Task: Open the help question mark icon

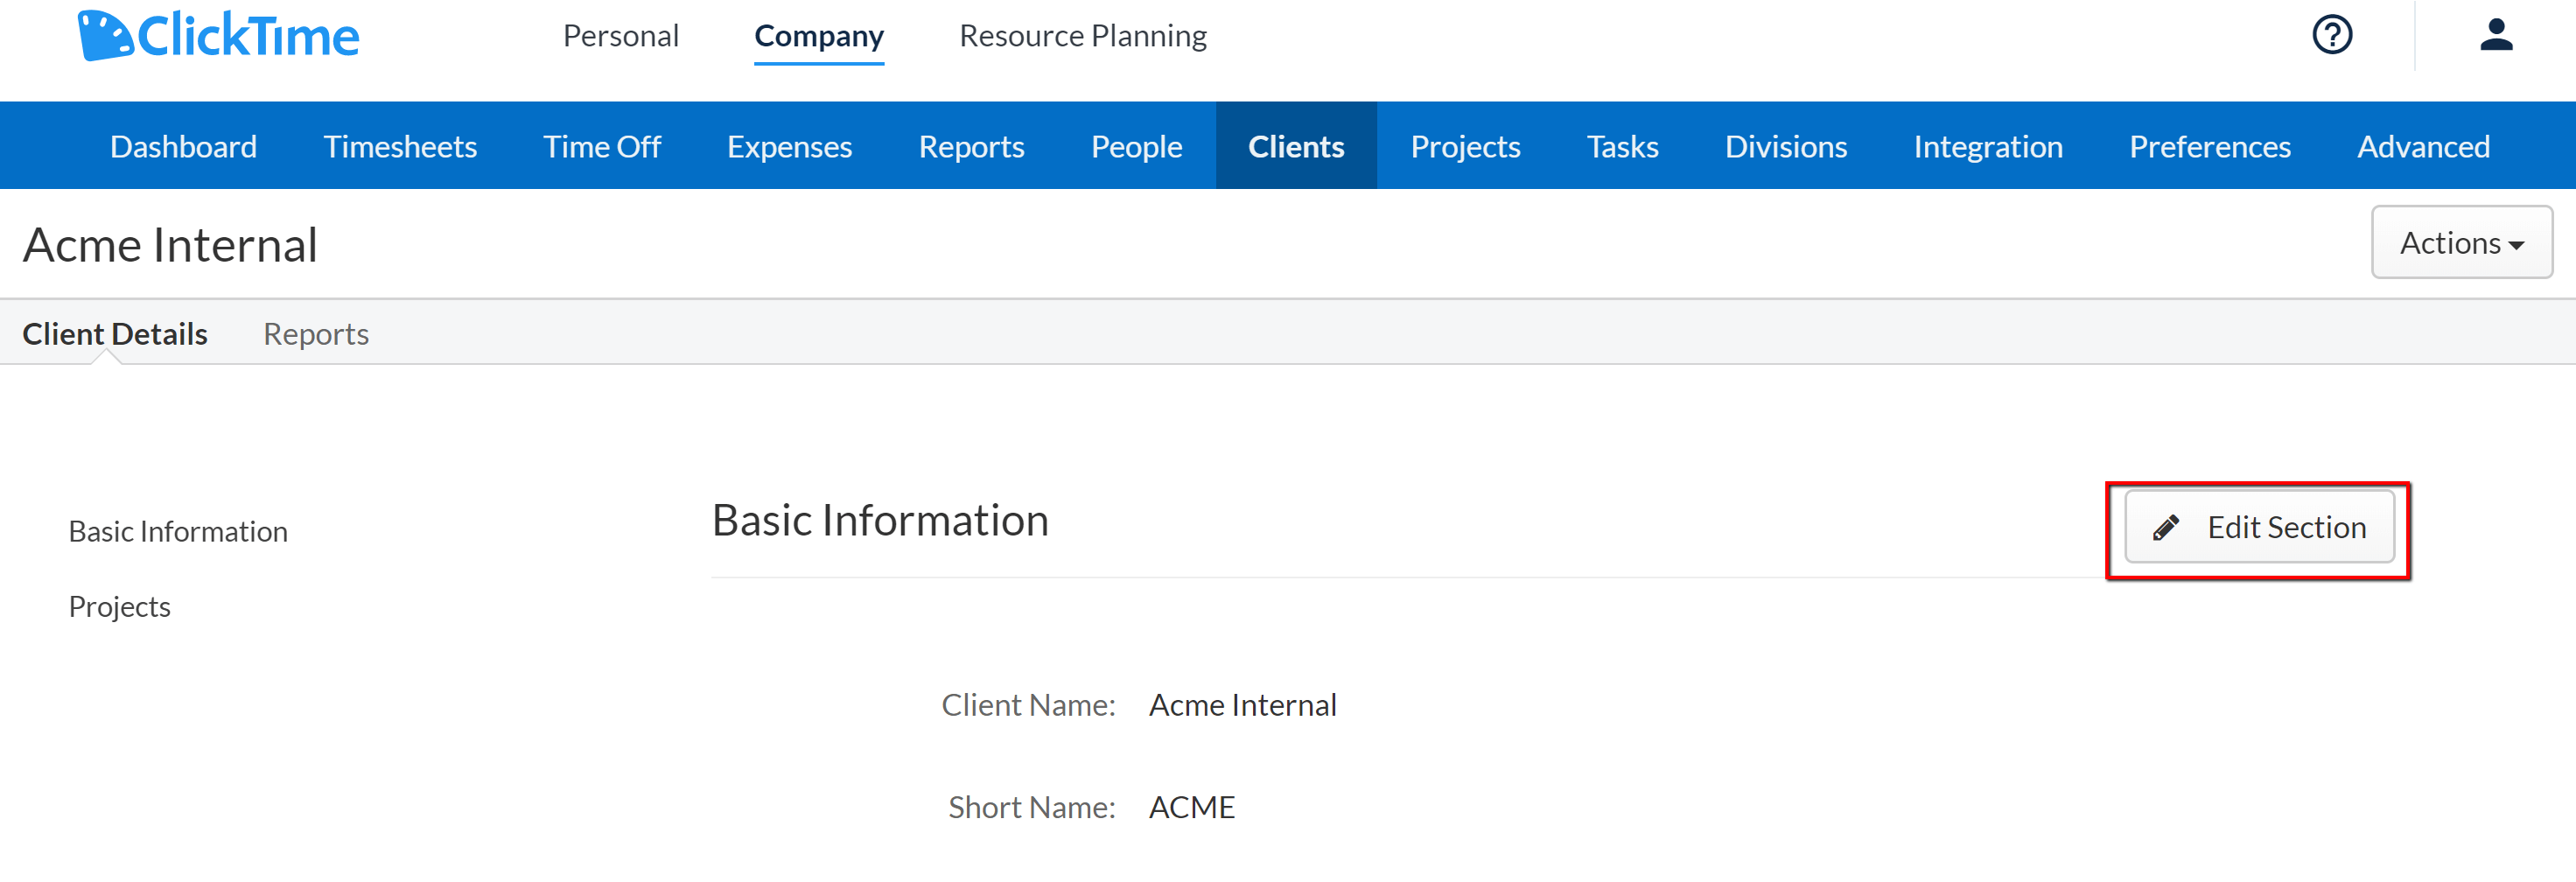Action: [x=2331, y=35]
